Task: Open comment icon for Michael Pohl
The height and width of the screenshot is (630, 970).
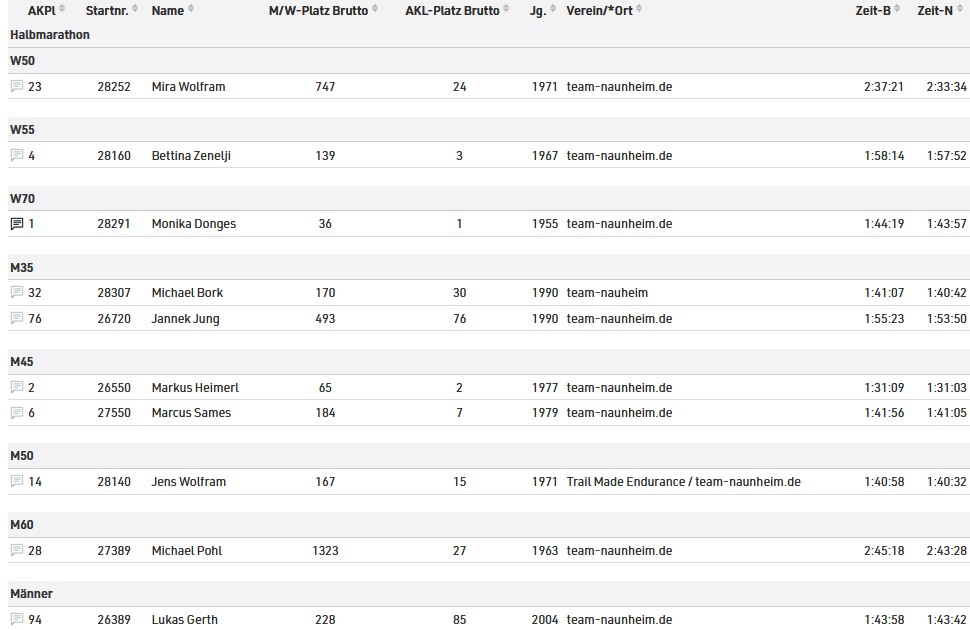Action: (x=17, y=550)
